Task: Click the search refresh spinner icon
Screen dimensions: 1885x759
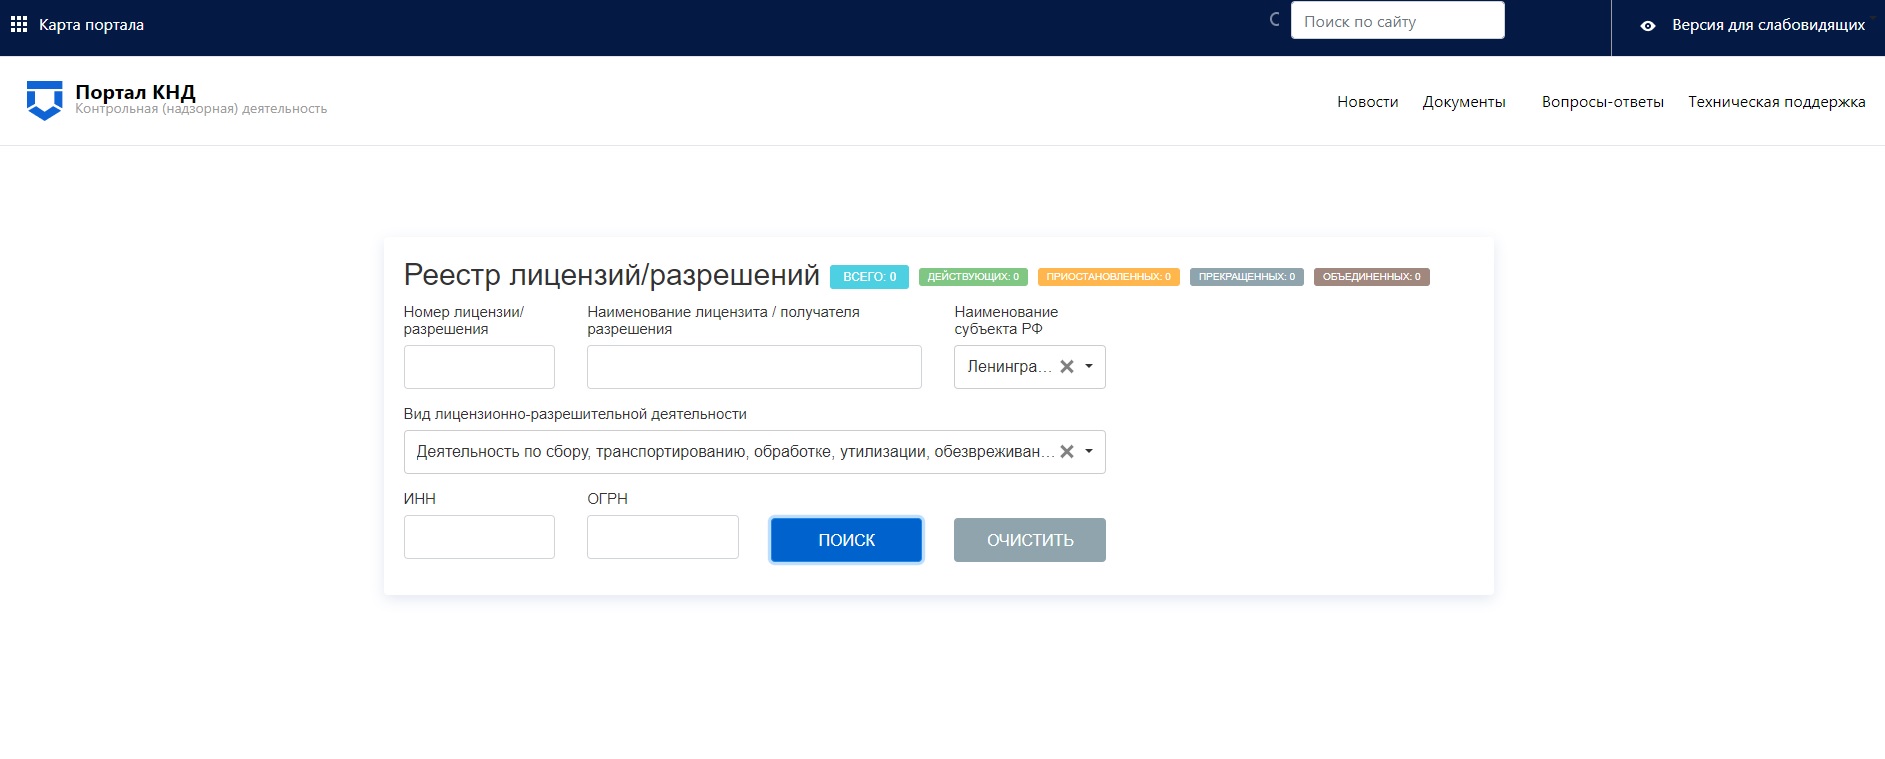Action: 1274,19
